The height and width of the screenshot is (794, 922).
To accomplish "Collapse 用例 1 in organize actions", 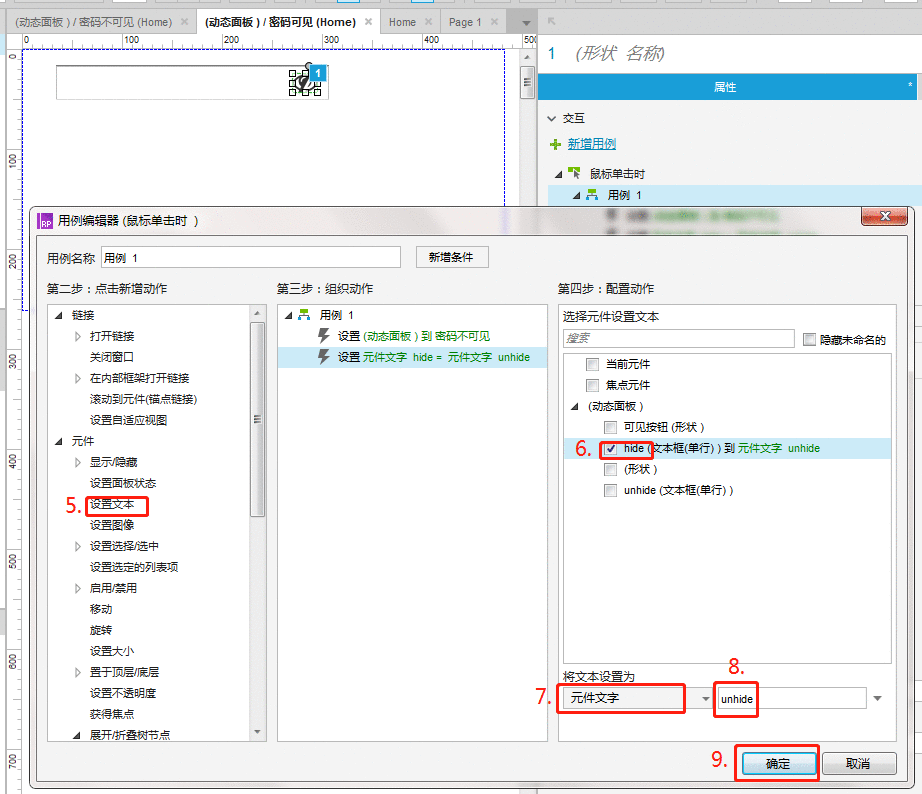I will coord(289,316).
